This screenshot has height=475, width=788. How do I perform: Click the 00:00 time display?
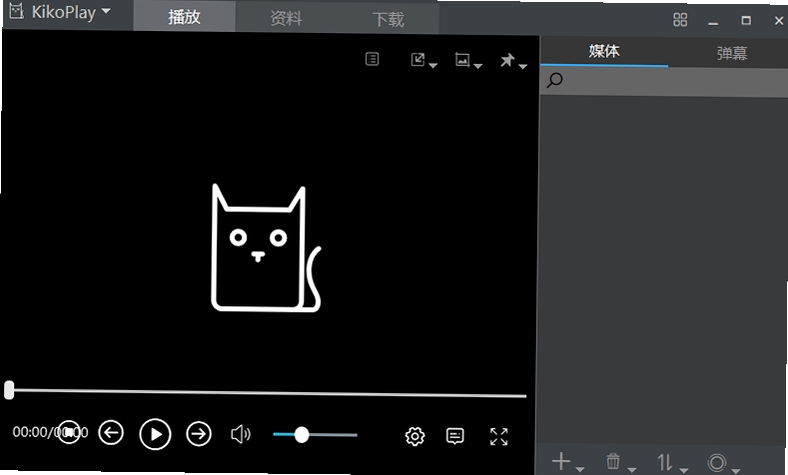[50, 432]
